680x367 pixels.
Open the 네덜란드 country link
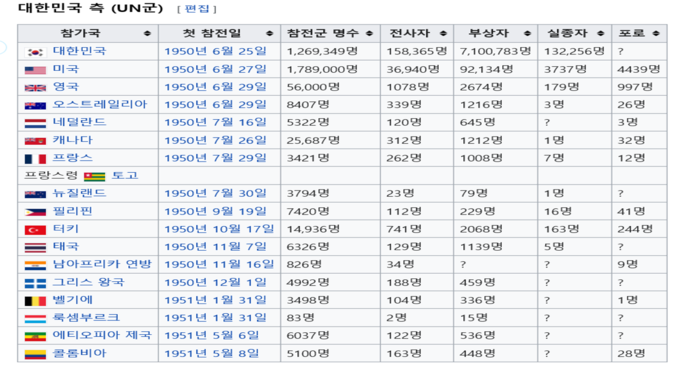click(x=79, y=122)
